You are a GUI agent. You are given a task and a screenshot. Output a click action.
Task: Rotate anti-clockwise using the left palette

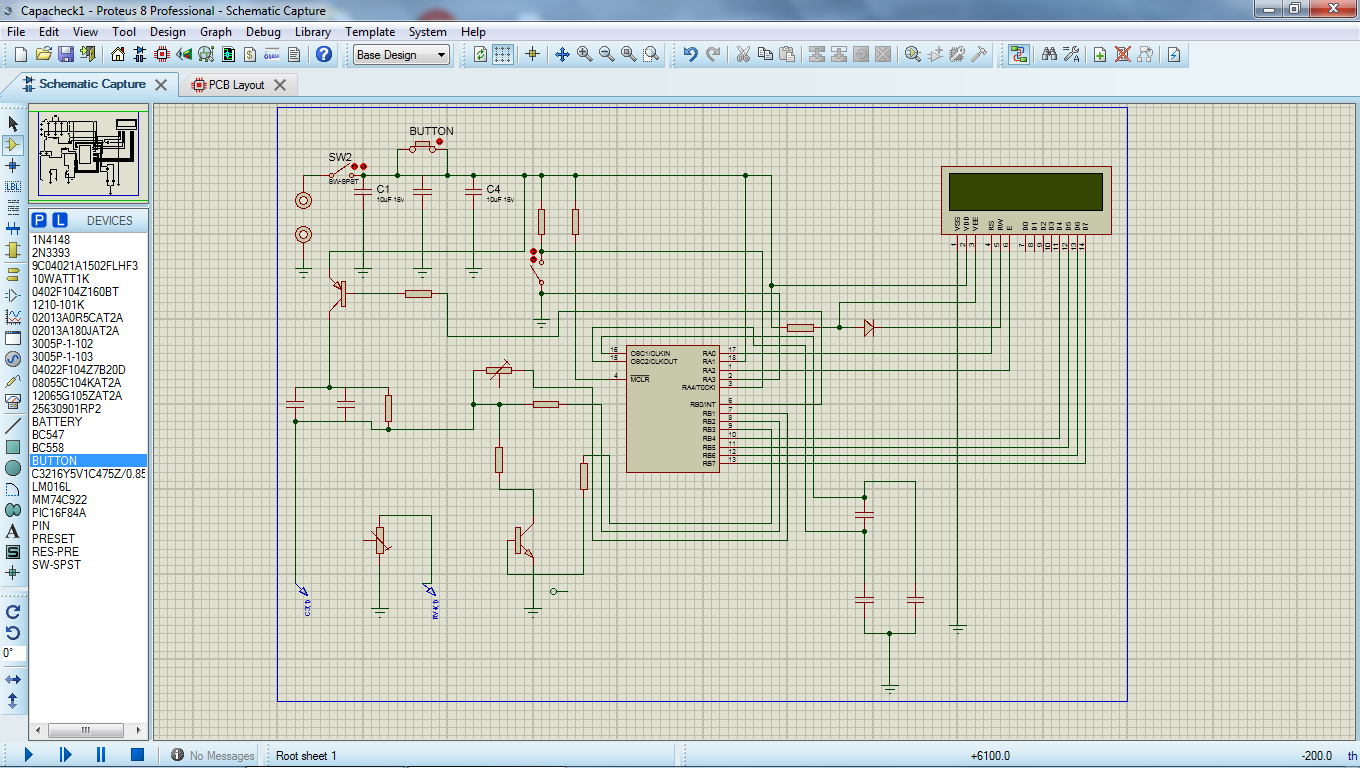click(13, 632)
